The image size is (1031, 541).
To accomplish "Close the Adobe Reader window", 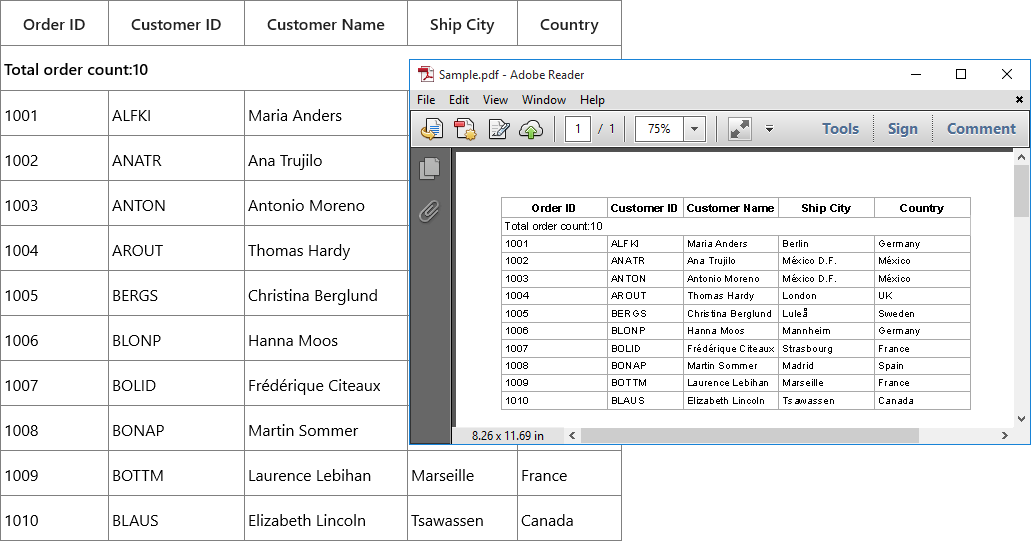I will pyautogui.click(x=1007, y=74).
